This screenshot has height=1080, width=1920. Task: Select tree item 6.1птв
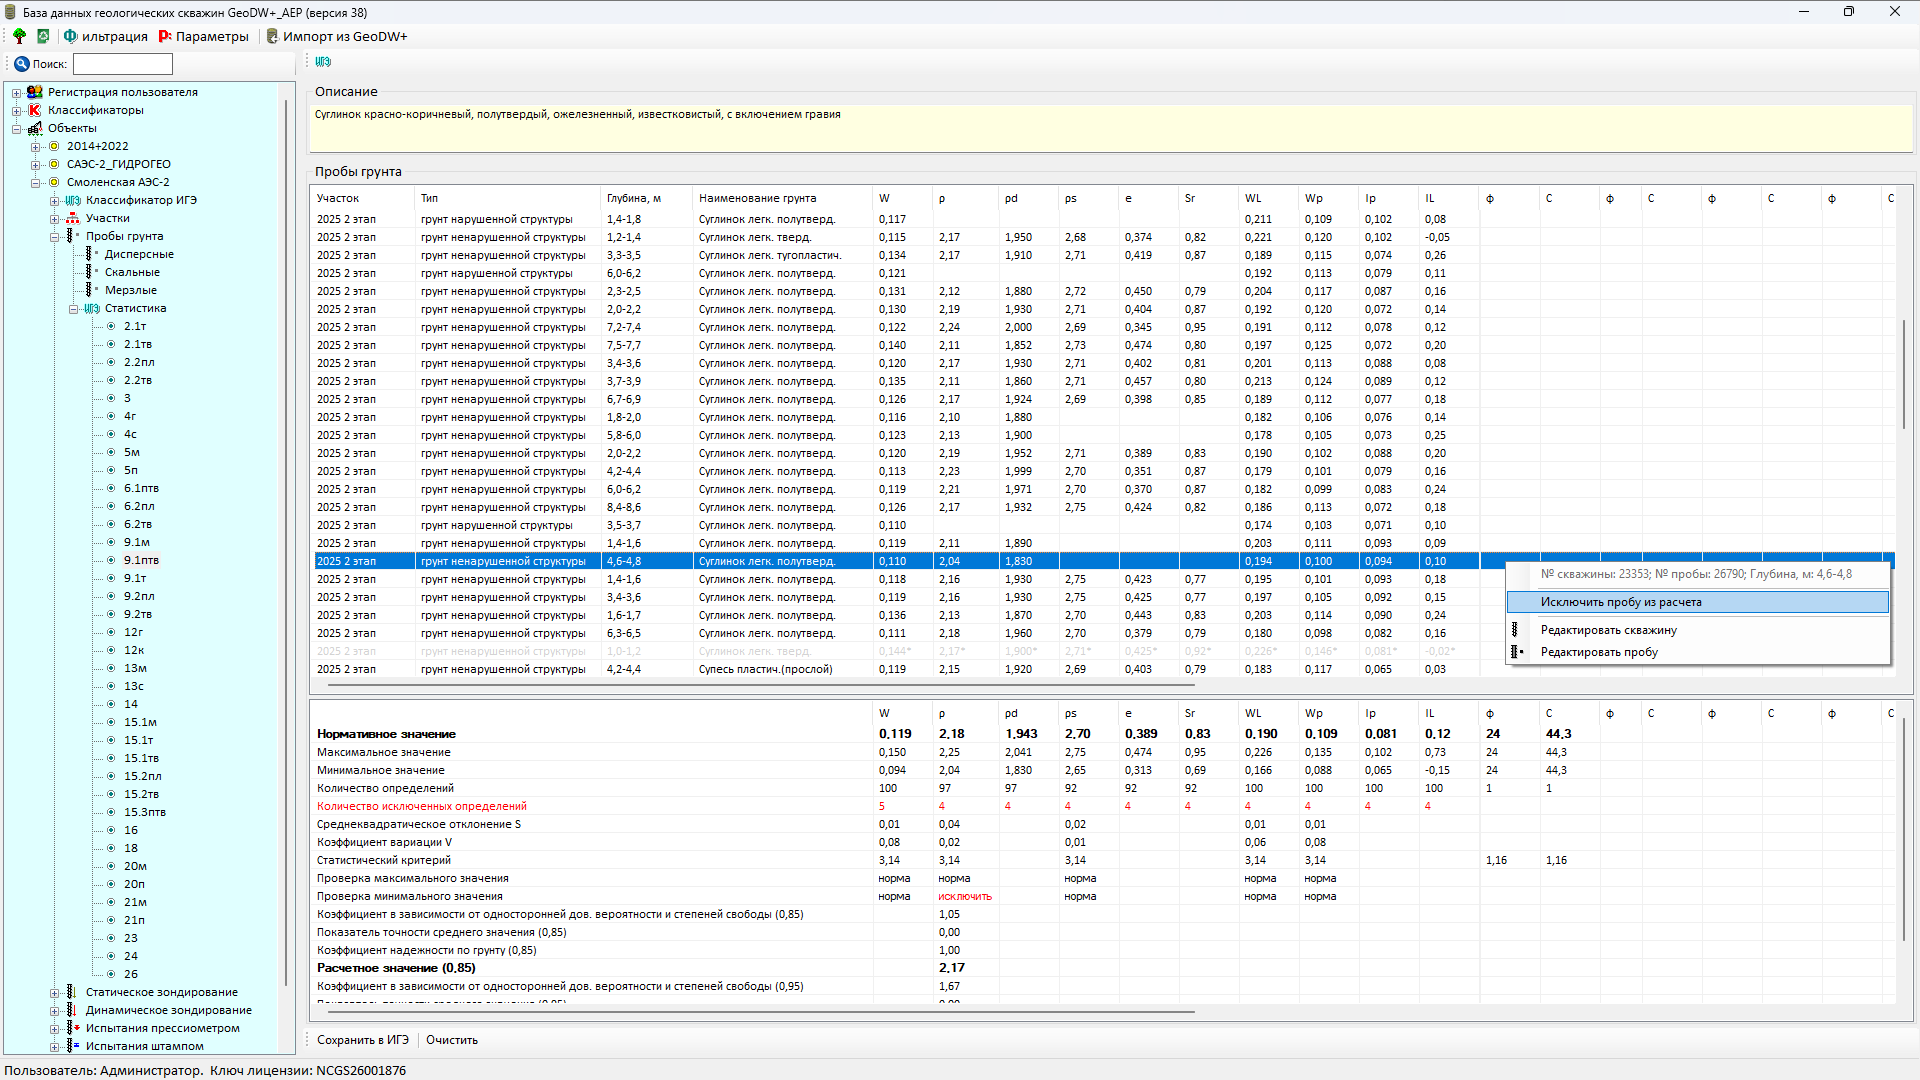(141, 488)
